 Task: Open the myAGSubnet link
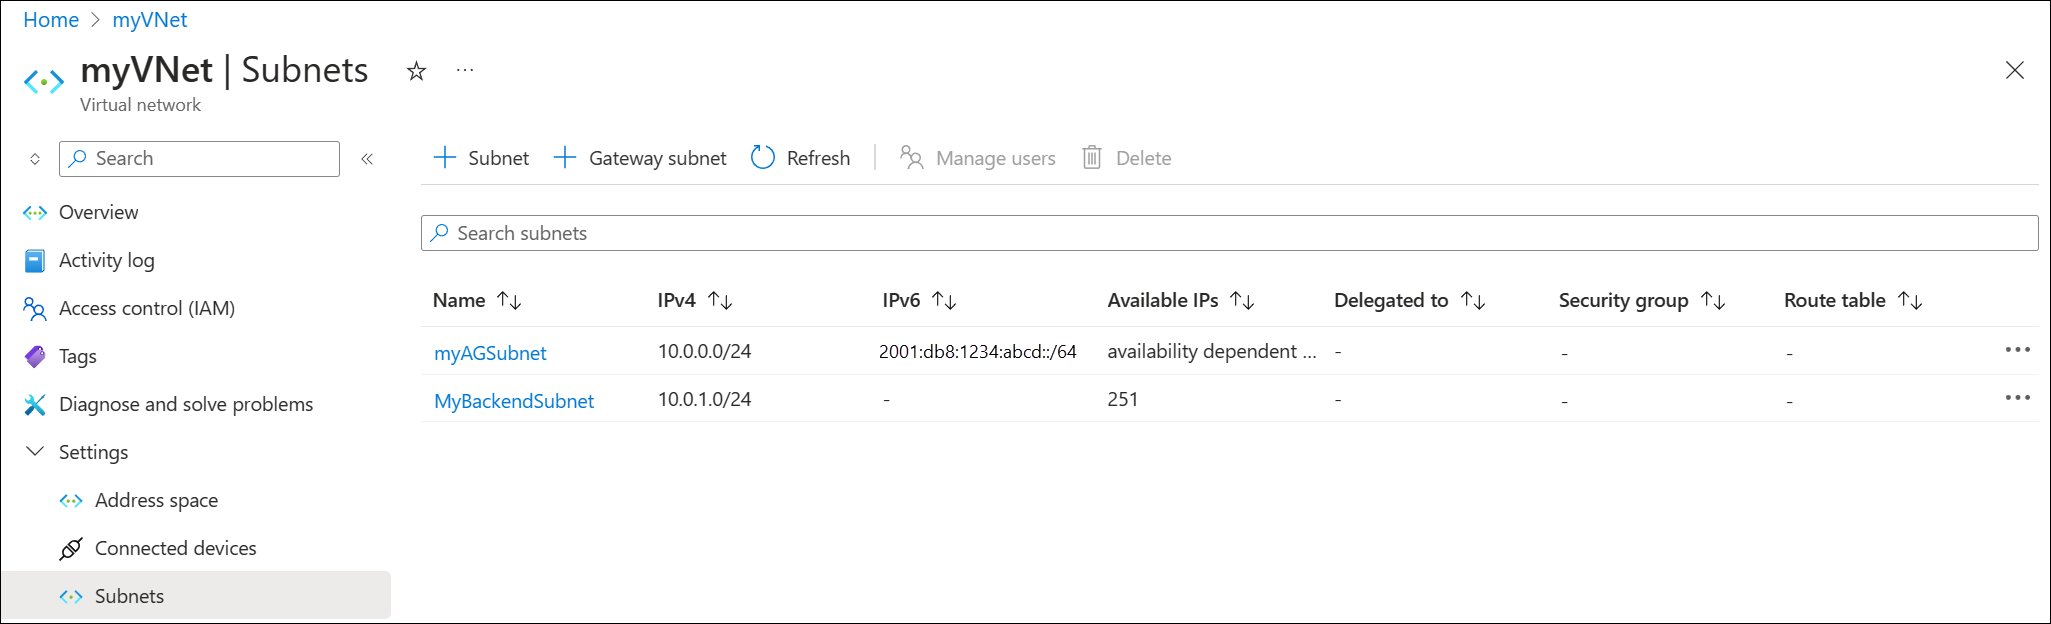coord(490,353)
